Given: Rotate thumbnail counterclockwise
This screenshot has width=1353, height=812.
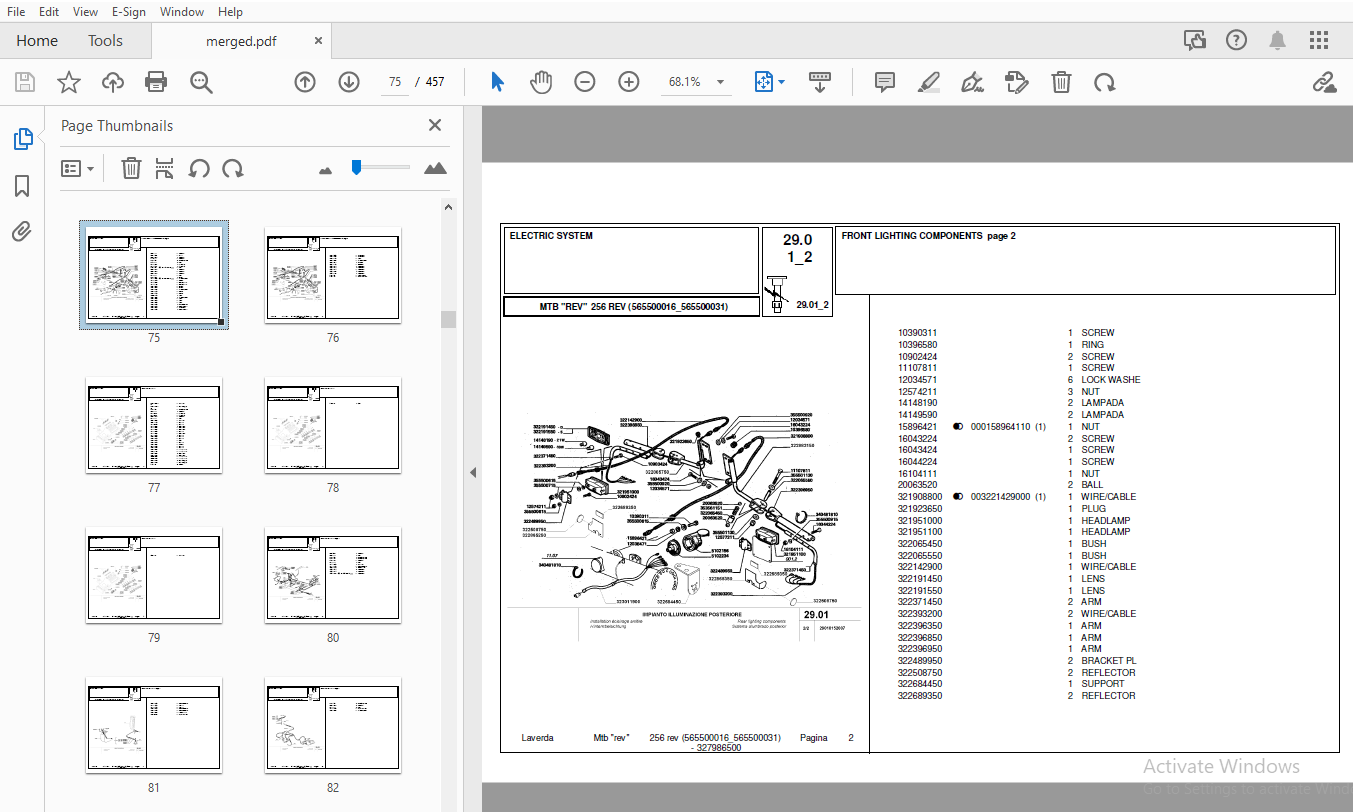Looking at the screenshot, I should point(199,168).
